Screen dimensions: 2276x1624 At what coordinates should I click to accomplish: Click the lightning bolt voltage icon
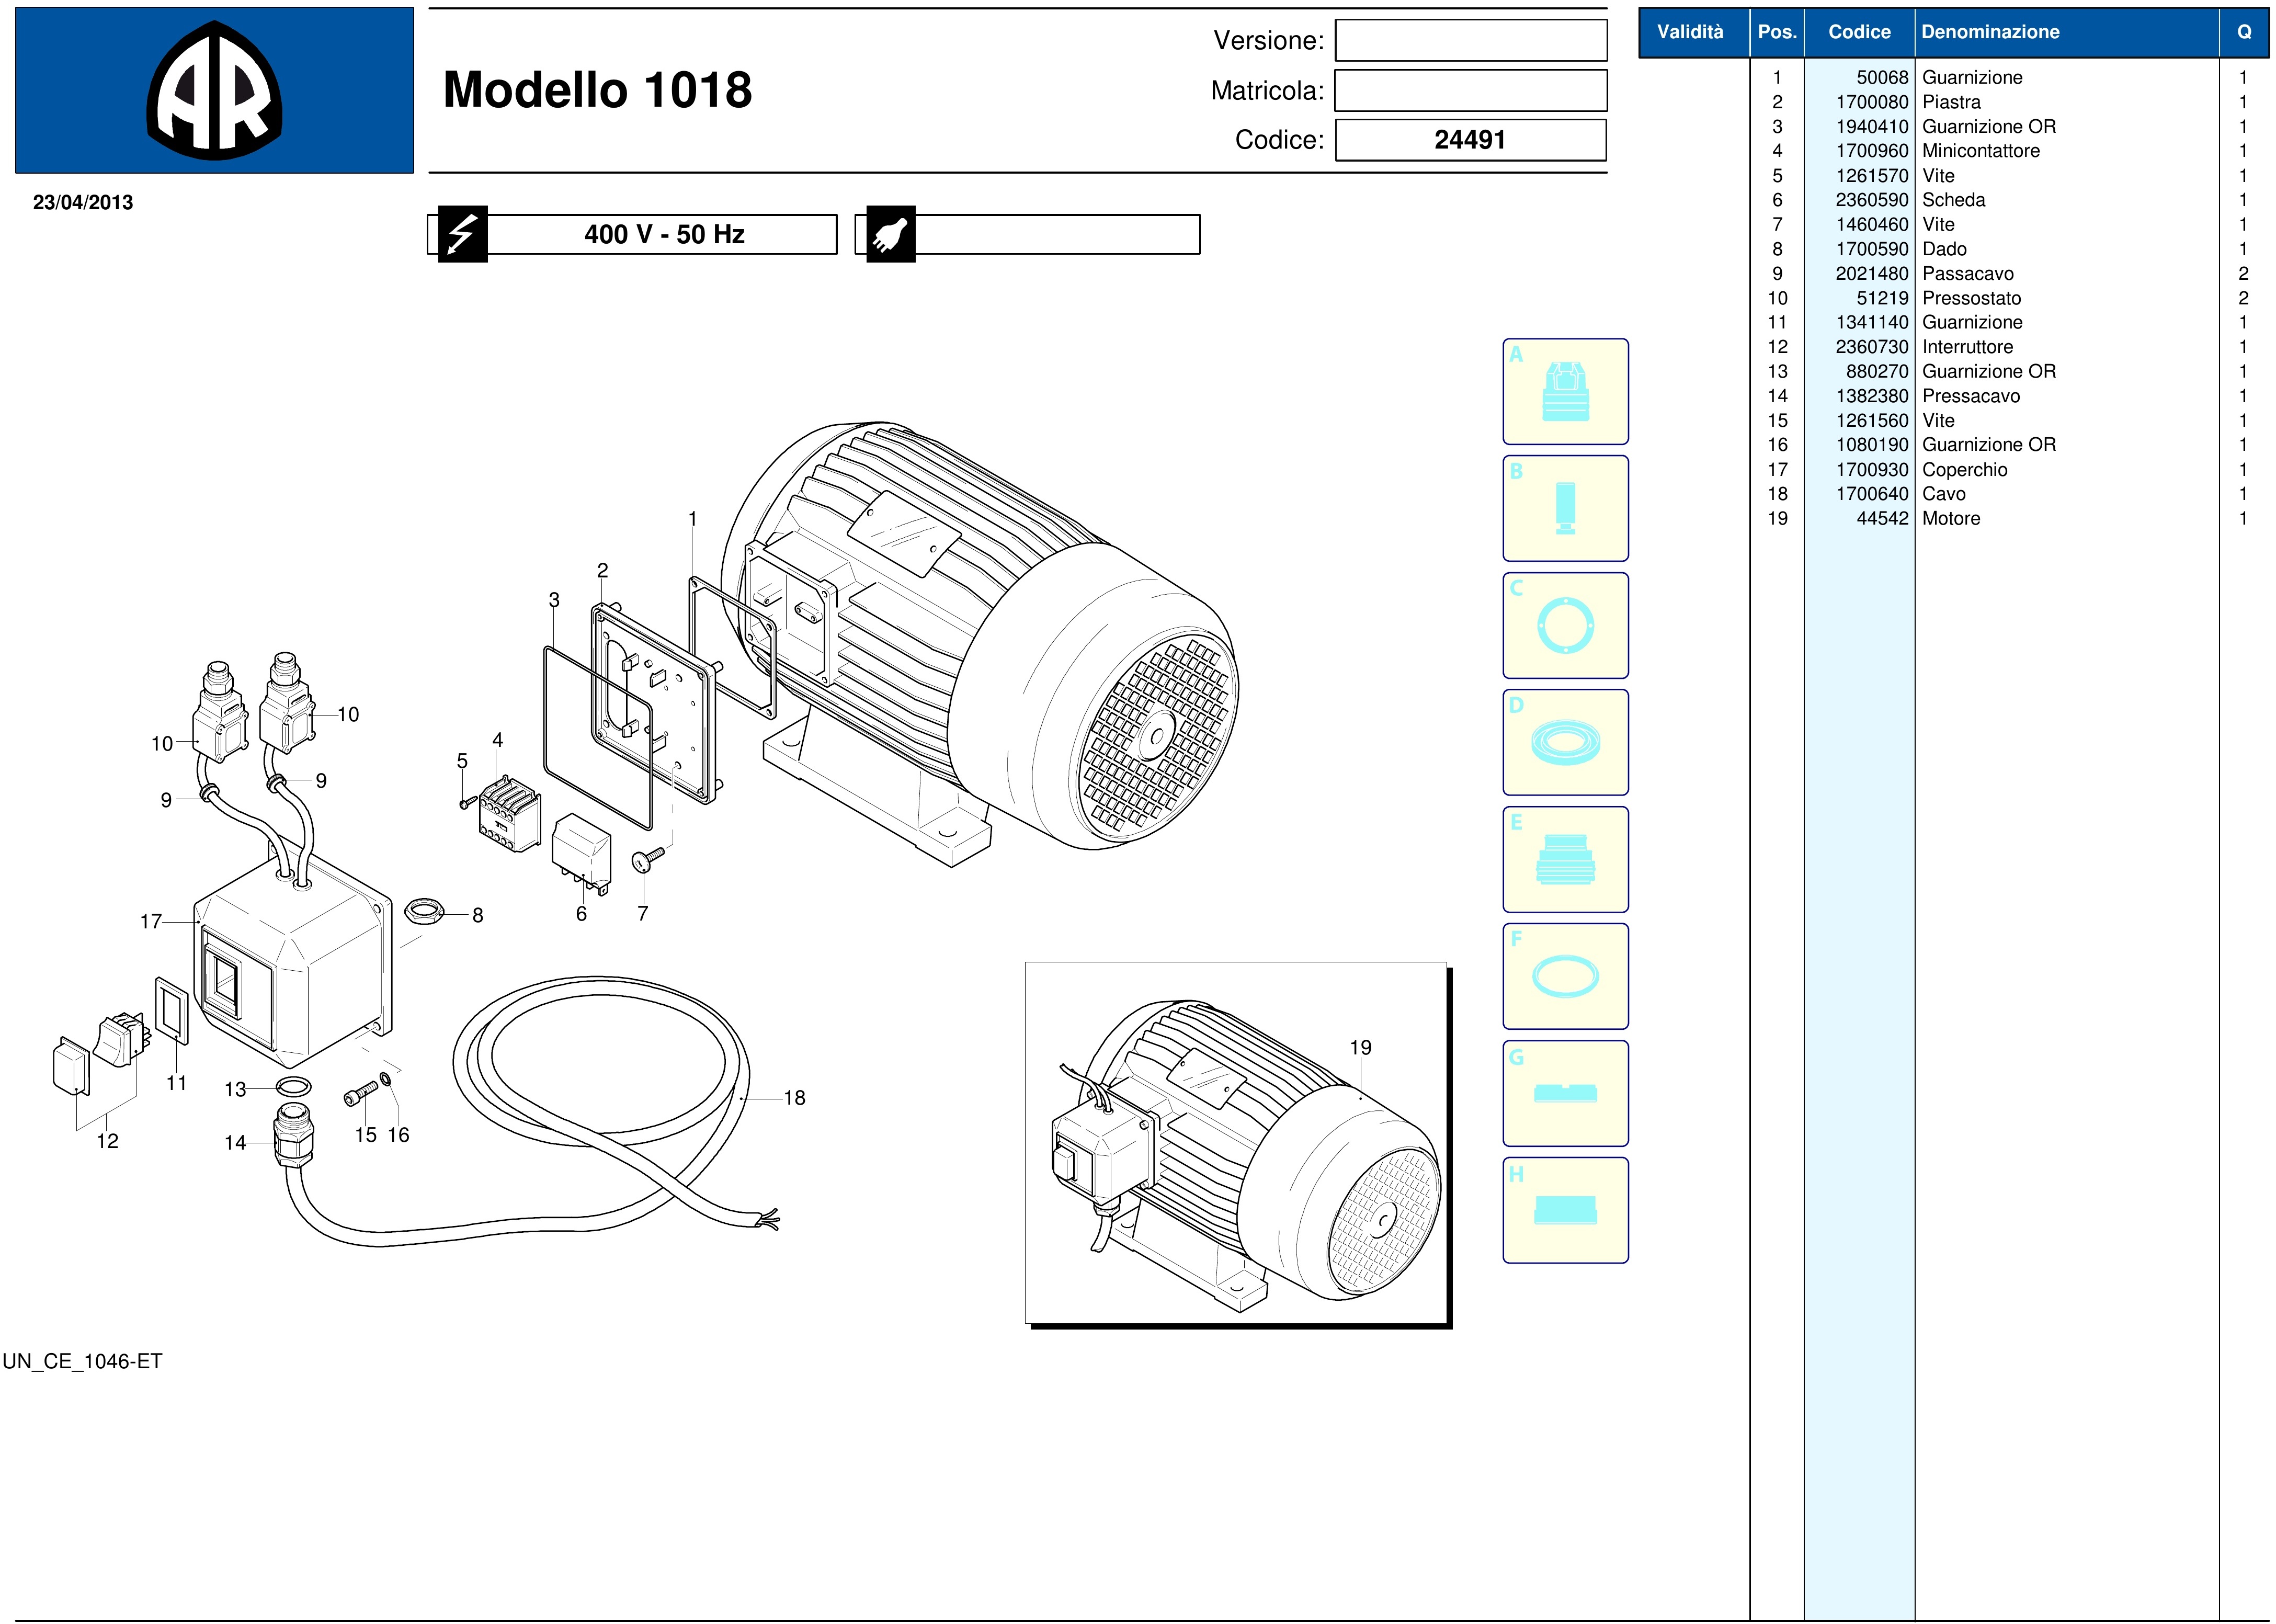pos(462,234)
